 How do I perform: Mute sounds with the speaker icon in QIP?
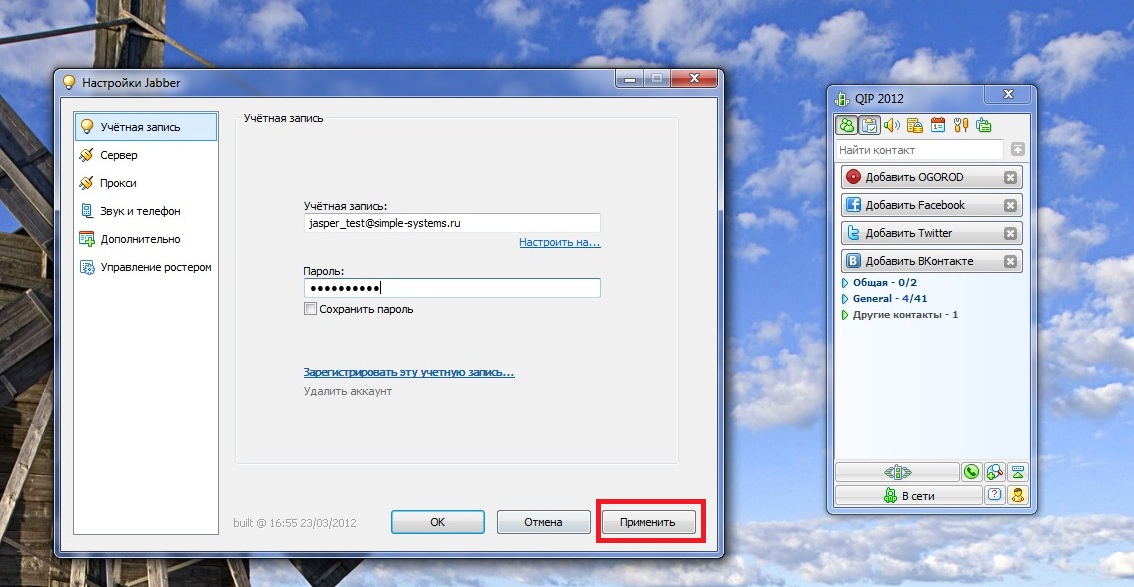pyautogui.click(x=892, y=125)
